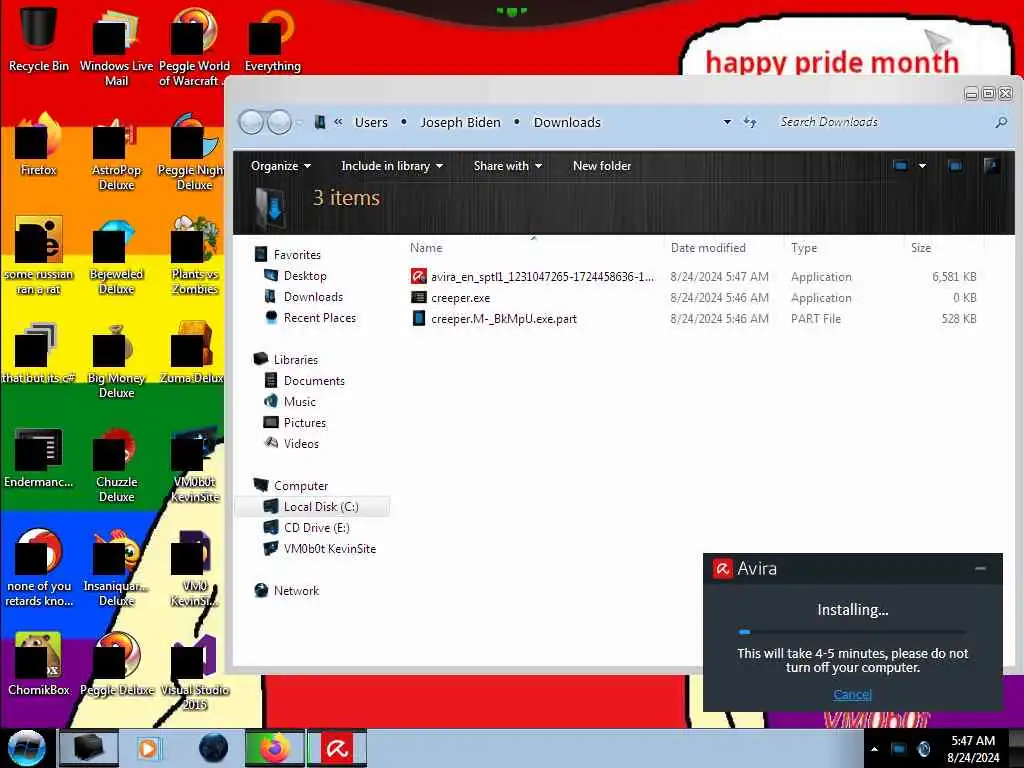This screenshot has width=1024, height=768.
Task: Click the Firefox taskbar button
Action: (x=274, y=748)
